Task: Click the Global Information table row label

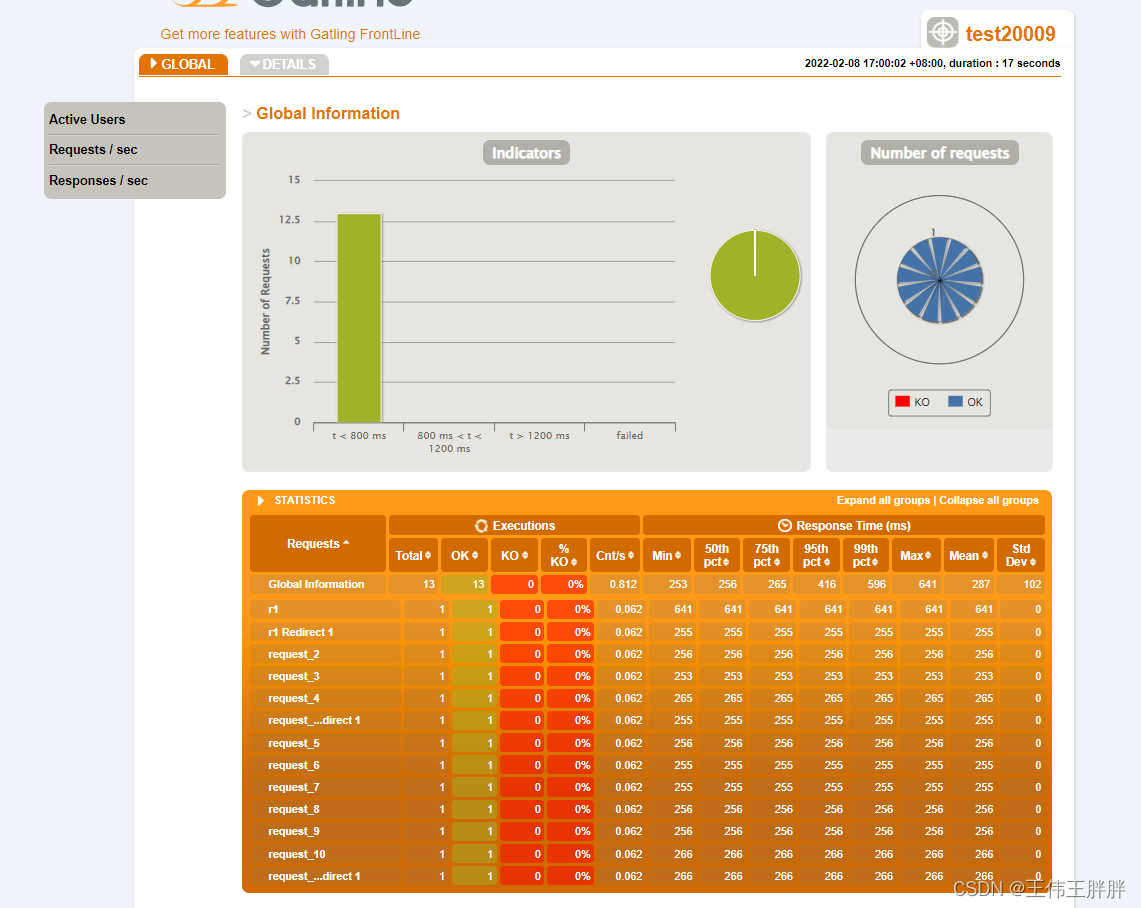Action: coord(316,584)
